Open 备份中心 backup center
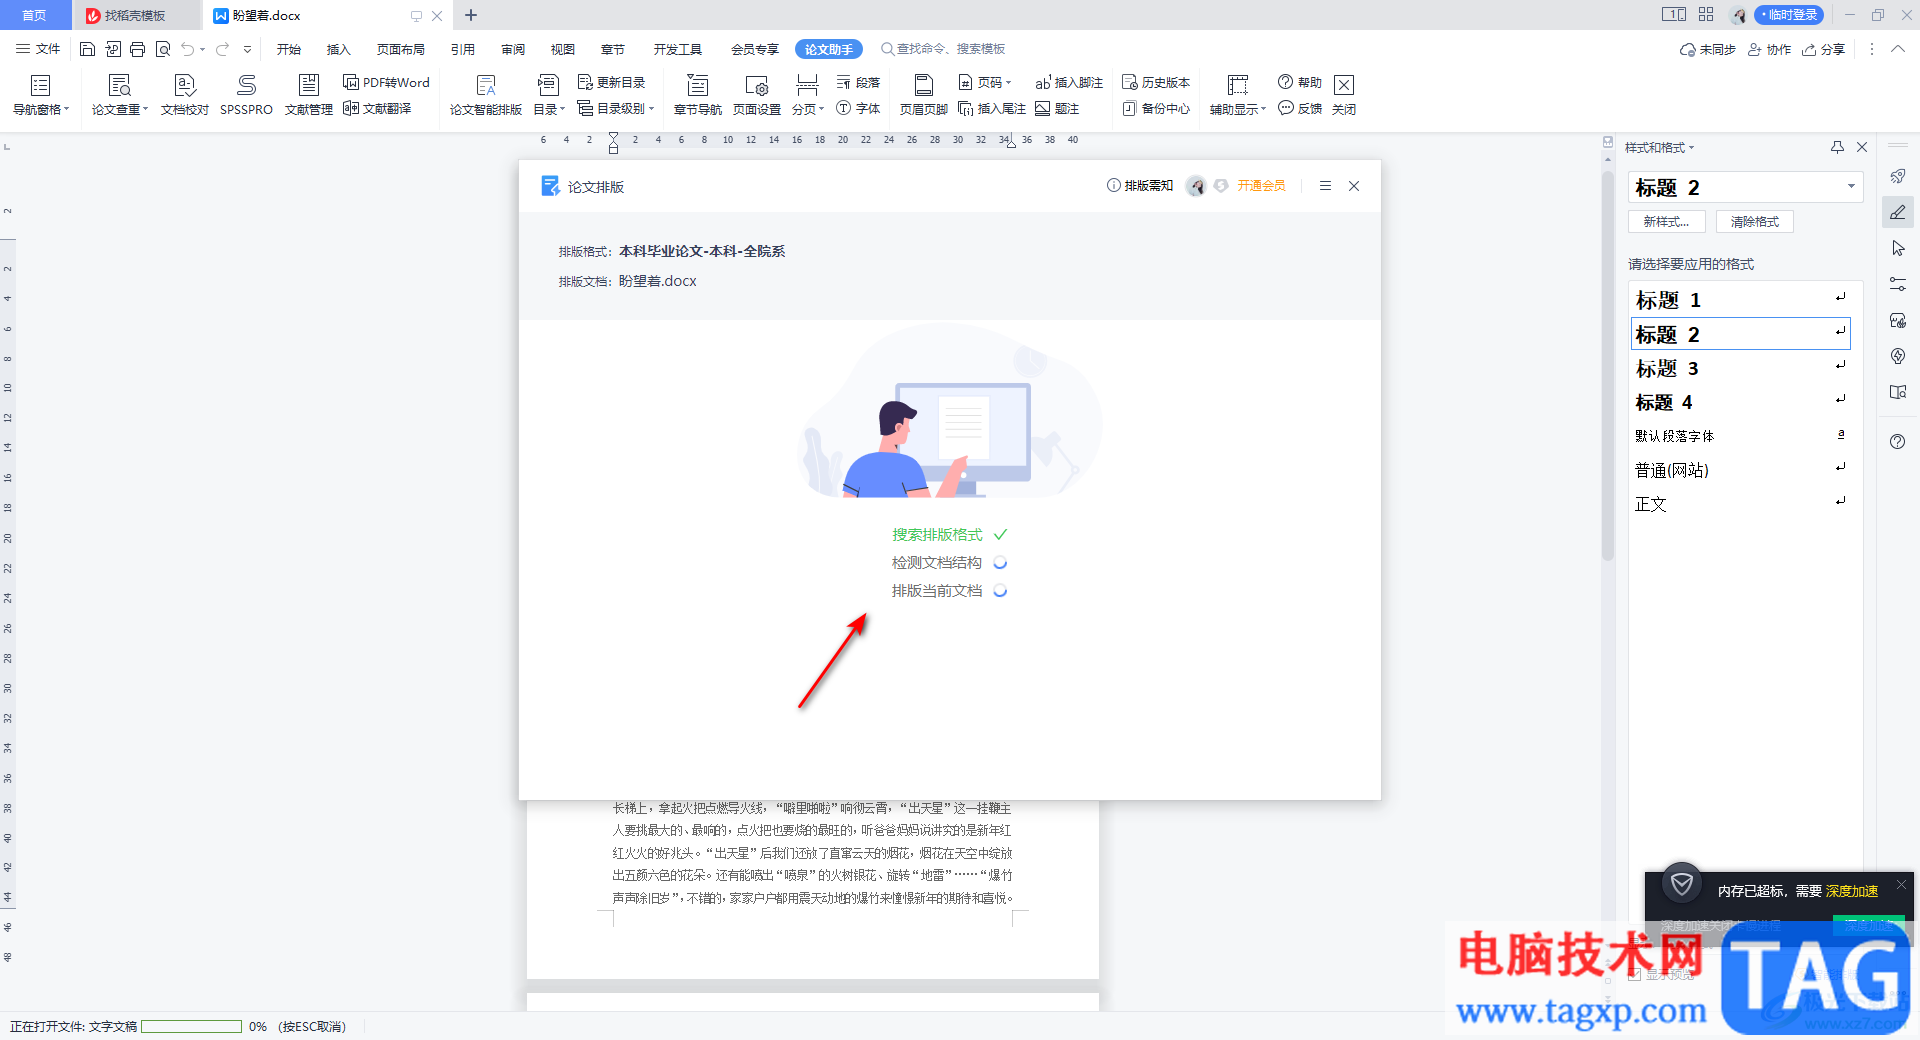Image resolution: width=1920 pixels, height=1040 pixels. 1156,108
